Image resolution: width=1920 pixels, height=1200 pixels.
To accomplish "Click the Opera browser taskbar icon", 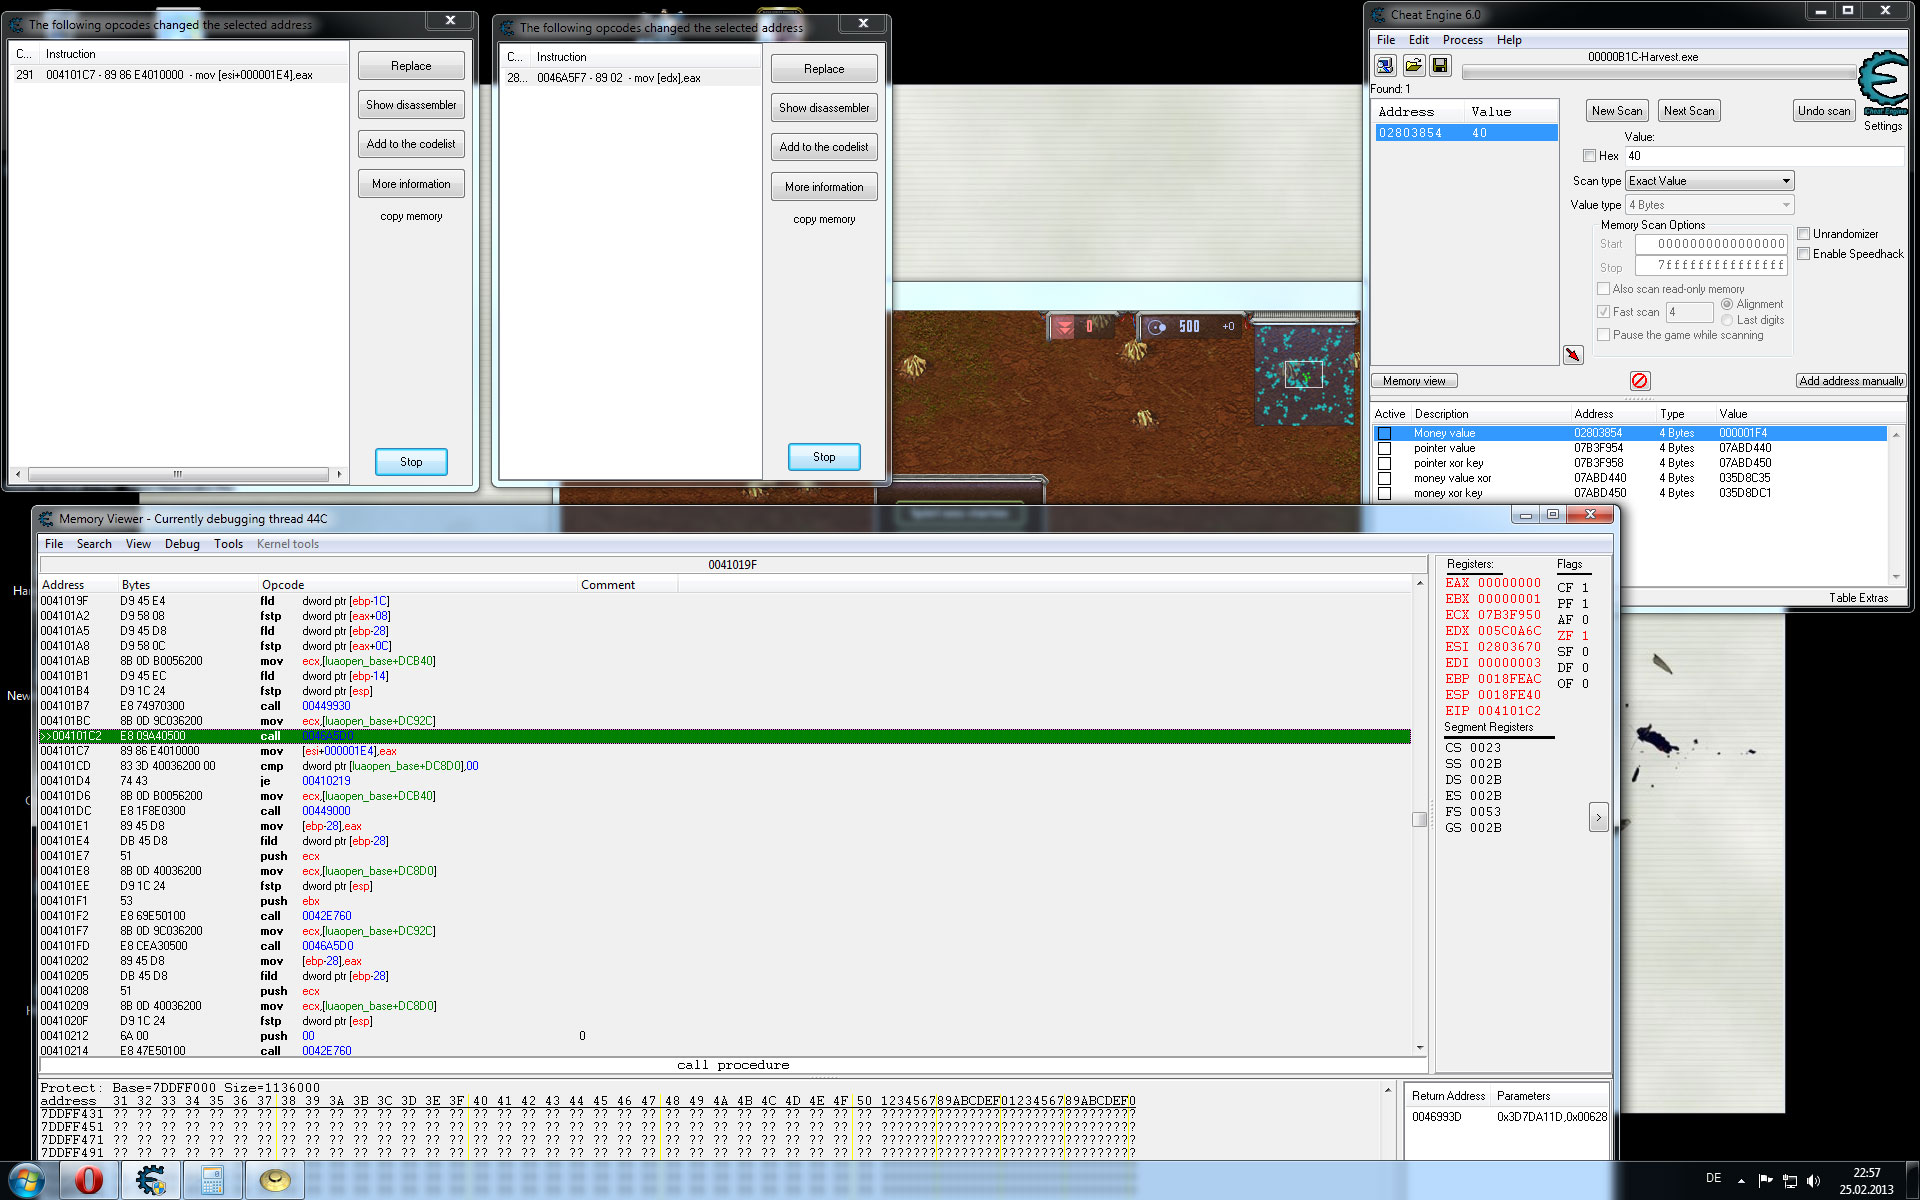I will 89,1180.
